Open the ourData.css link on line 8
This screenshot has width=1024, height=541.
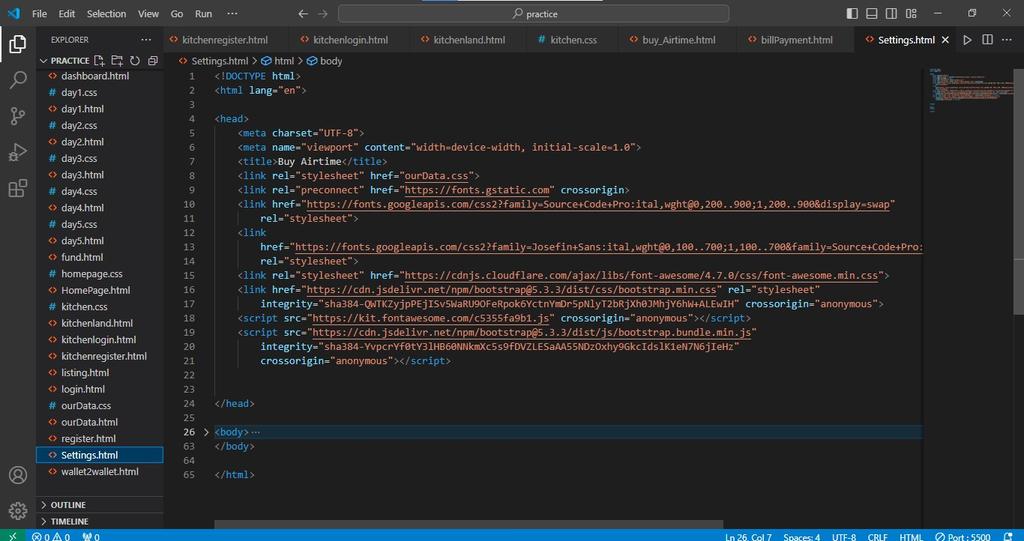click(x=436, y=176)
